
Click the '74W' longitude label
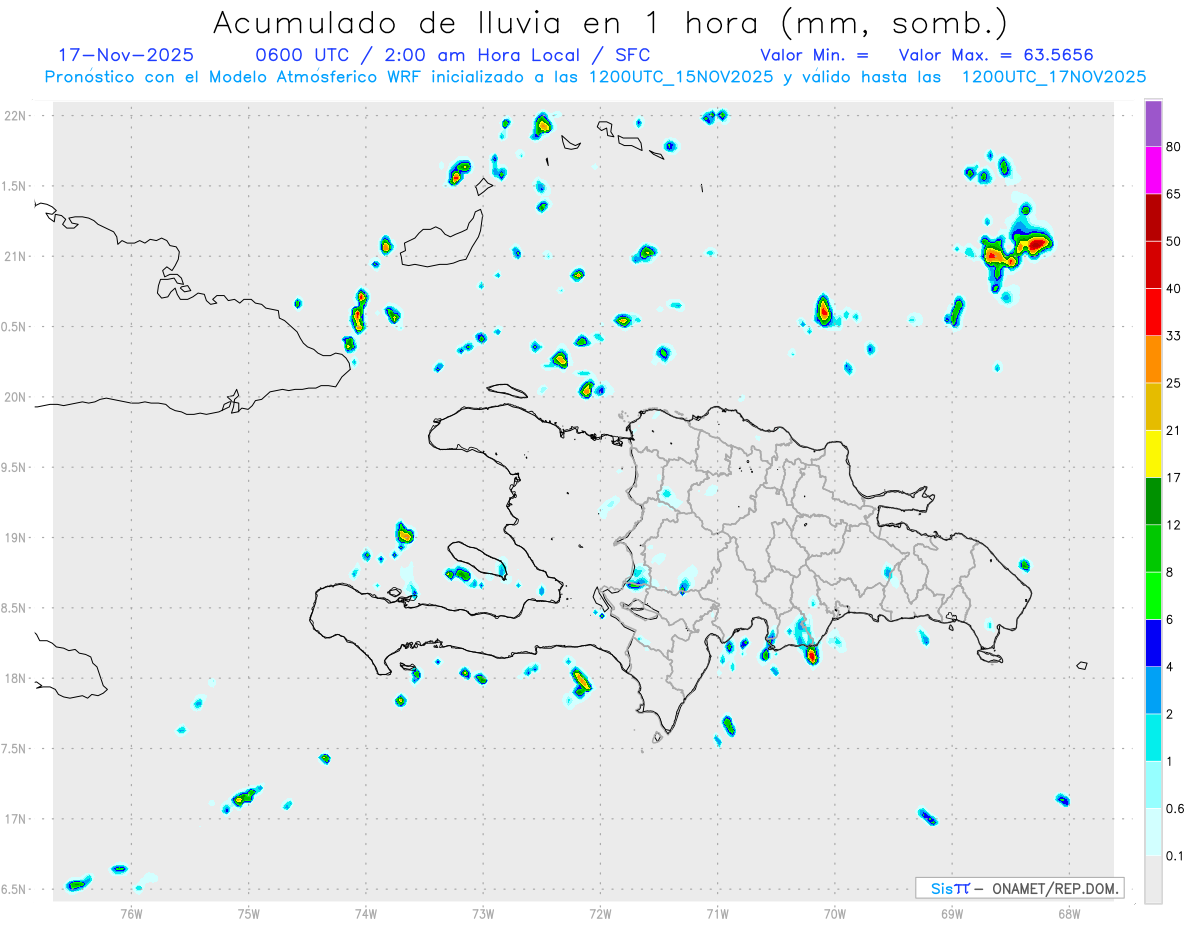(366, 912)
